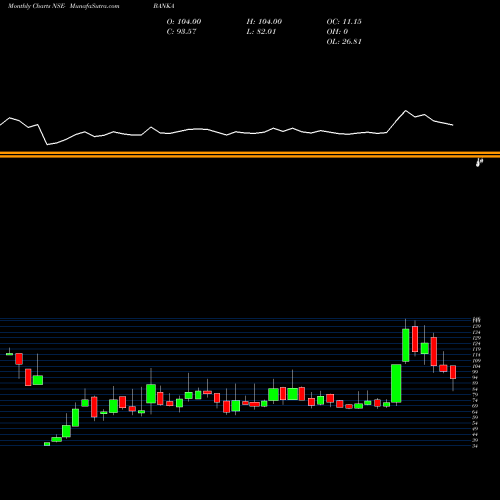Click the peak of the white indicator line
The height and width of the screenshot is (500, 500).
pyautogui.click(x=406, y=111)
